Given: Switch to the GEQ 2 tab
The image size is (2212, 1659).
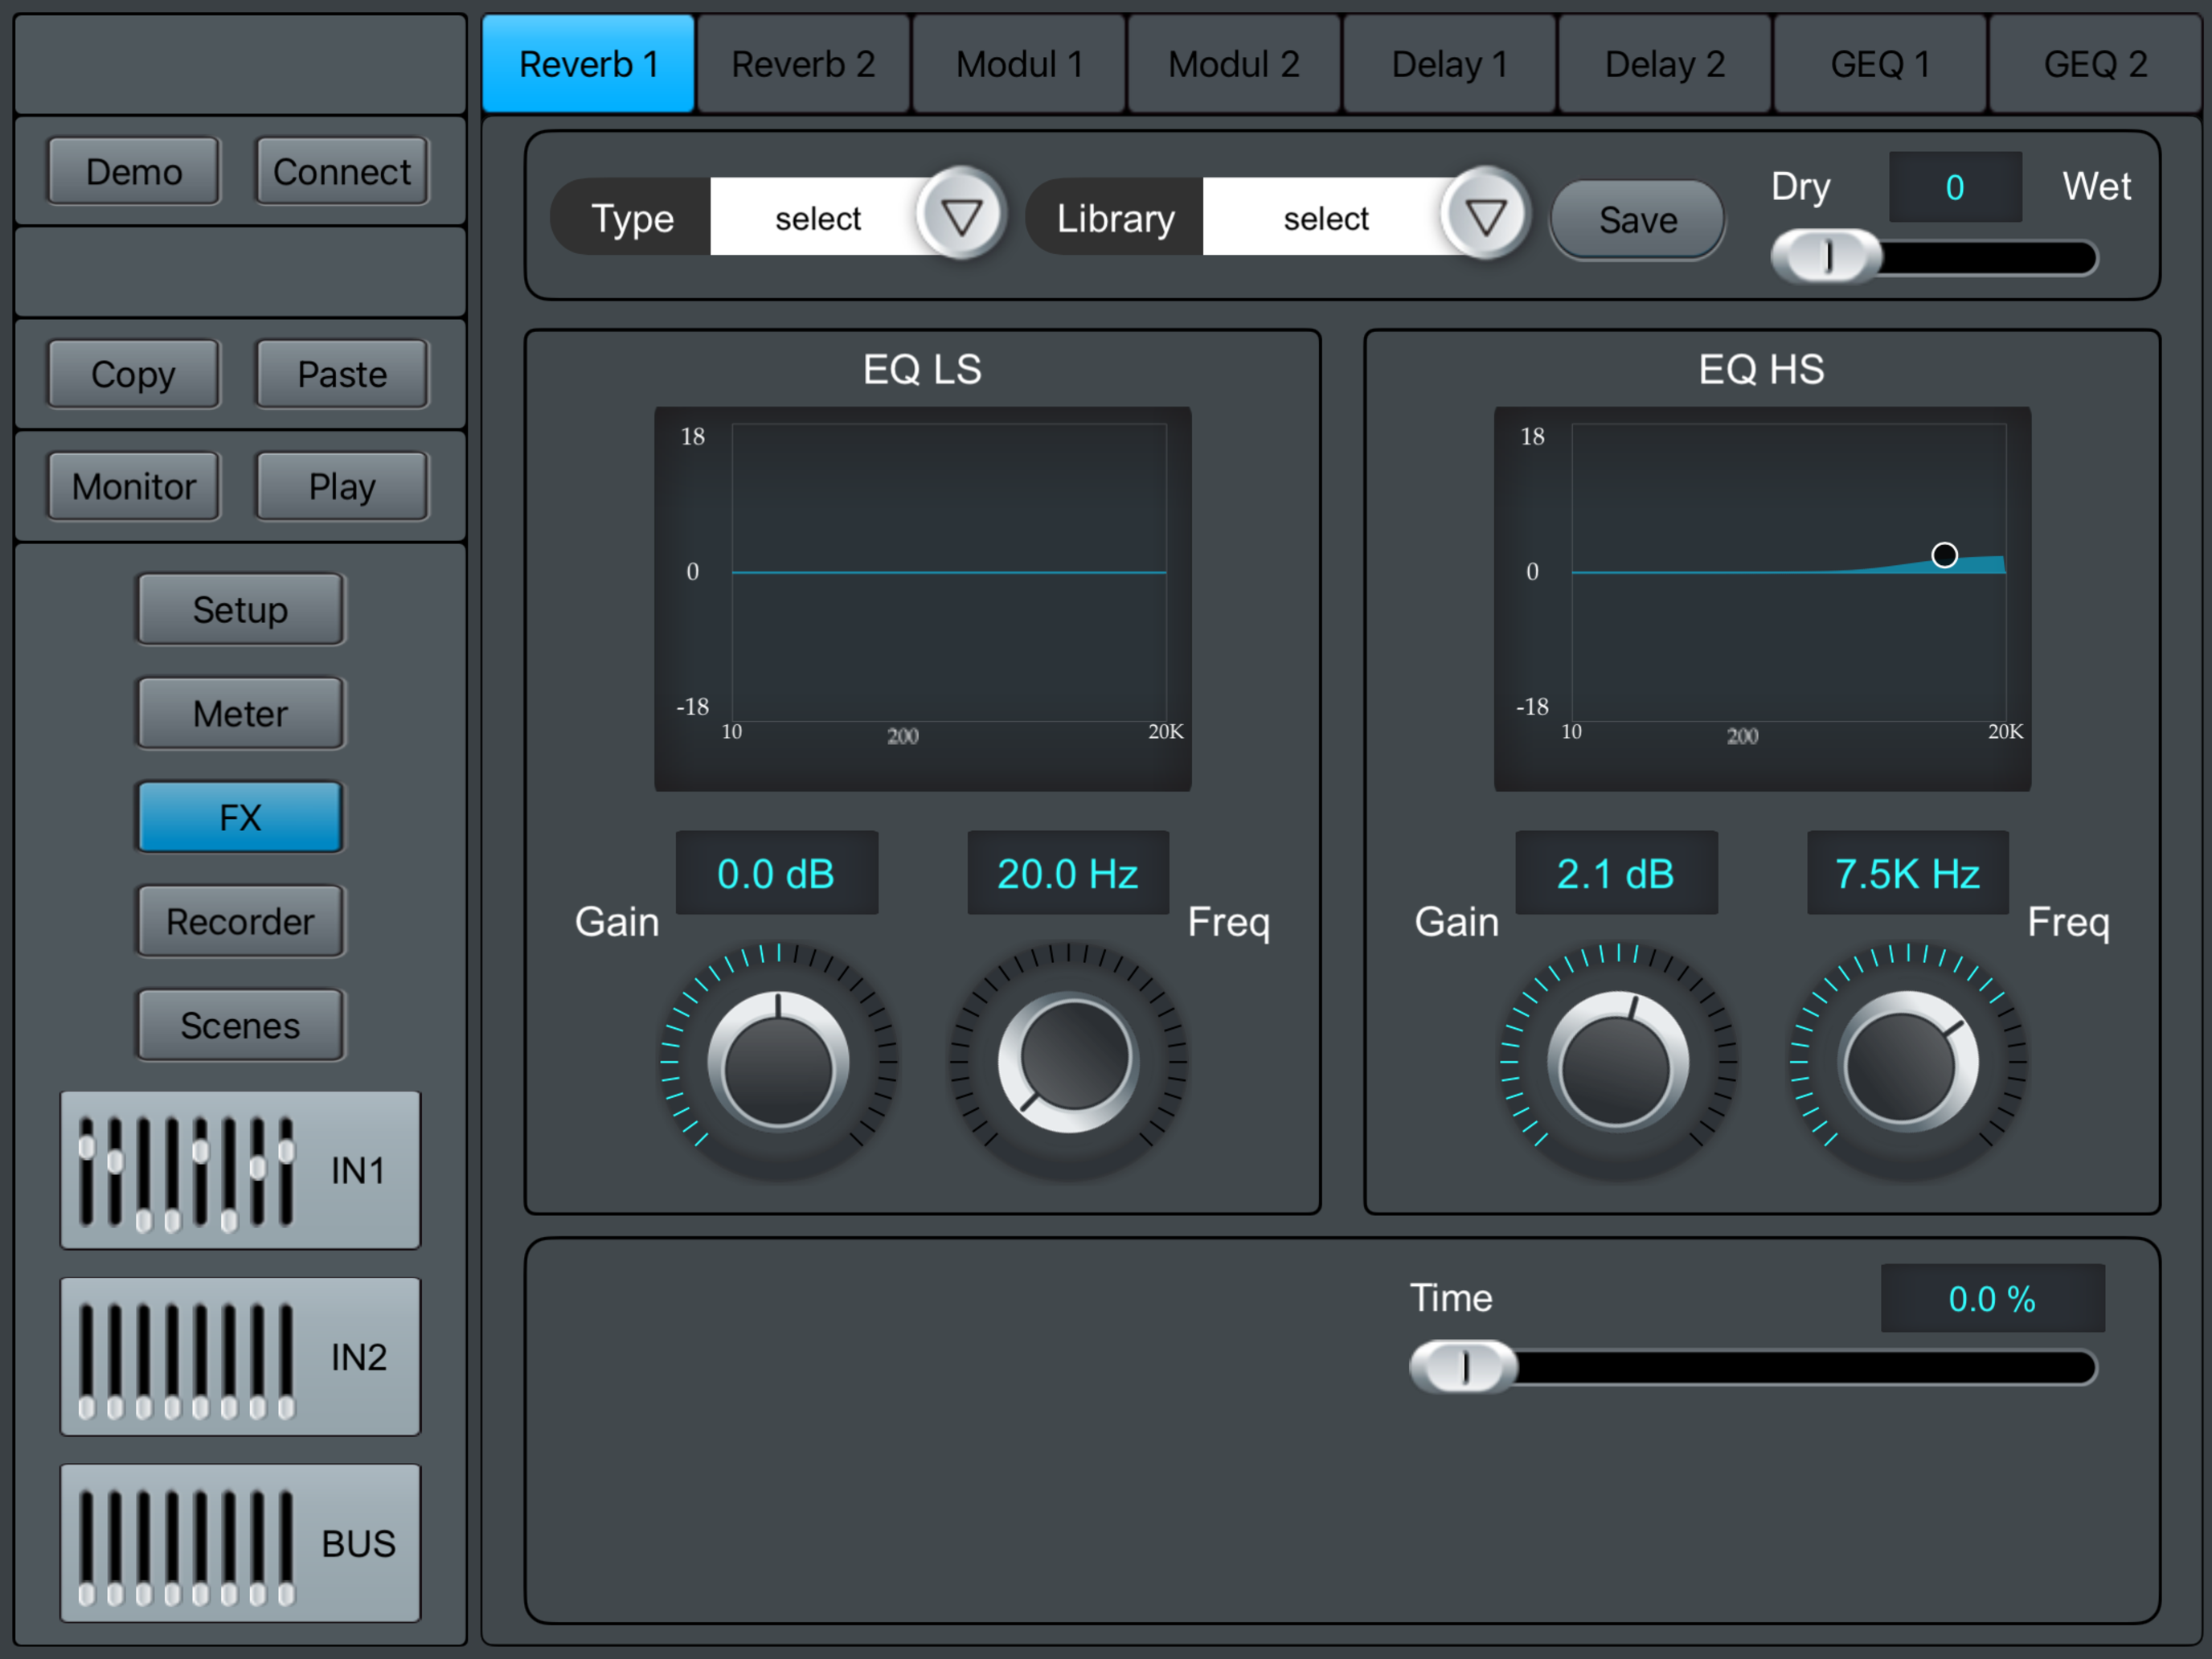Looking at the screenshot, I should [2096, 64].
